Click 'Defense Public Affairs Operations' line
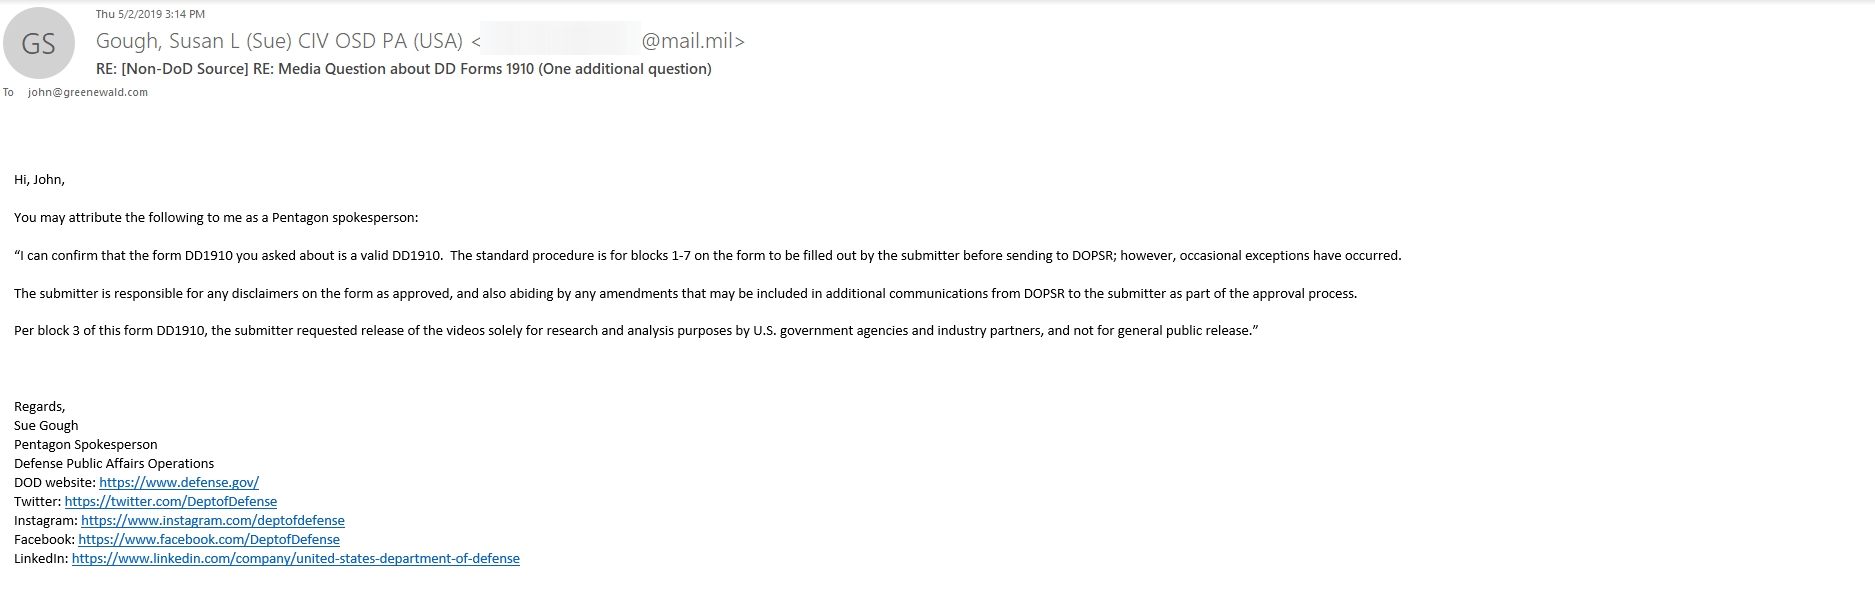 114,463
